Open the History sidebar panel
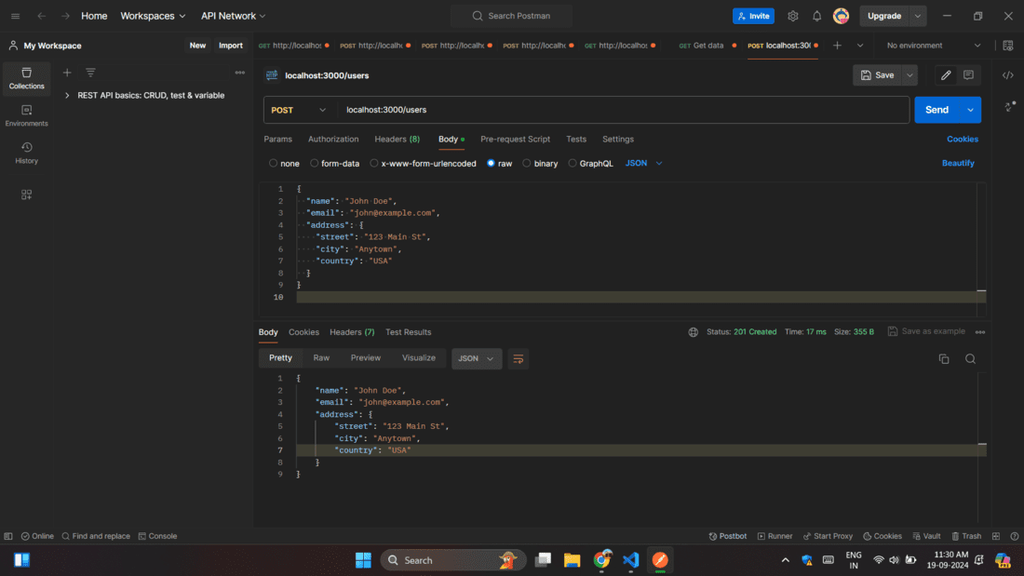Viewport: 1024px width, 576px height. pyautogui.click(x=26, y=152)
